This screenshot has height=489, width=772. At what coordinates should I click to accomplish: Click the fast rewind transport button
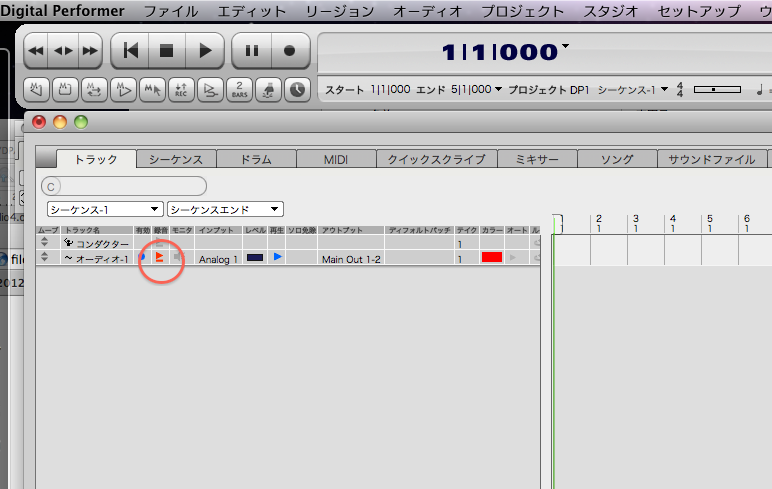click(x=36, y=51)
